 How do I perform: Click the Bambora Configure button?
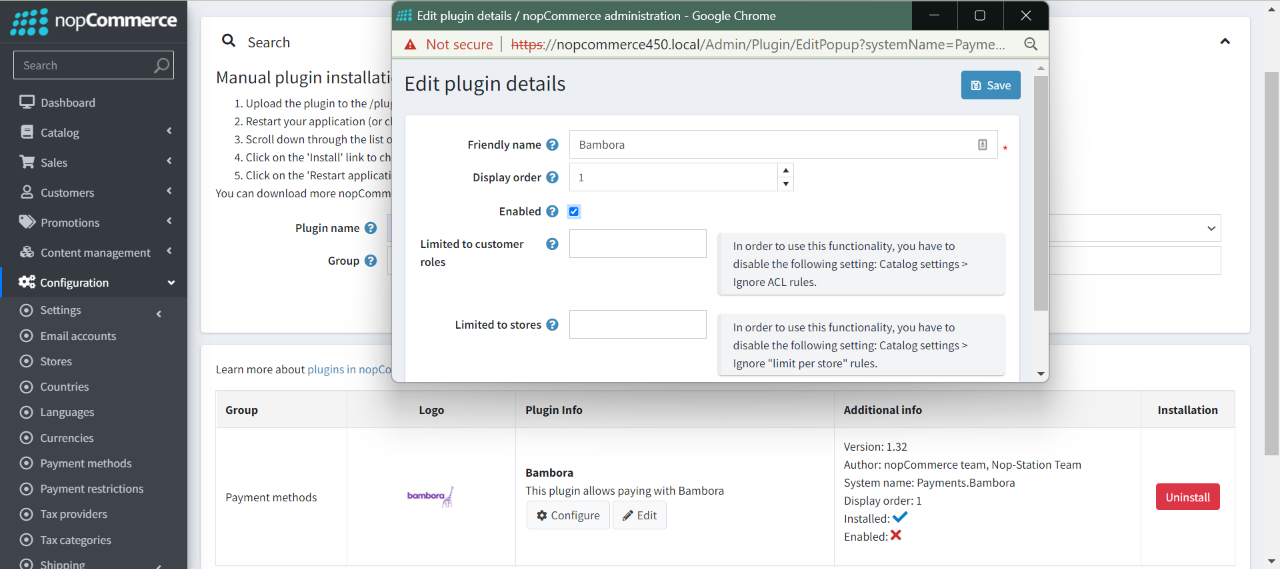[x=568, y=515]
